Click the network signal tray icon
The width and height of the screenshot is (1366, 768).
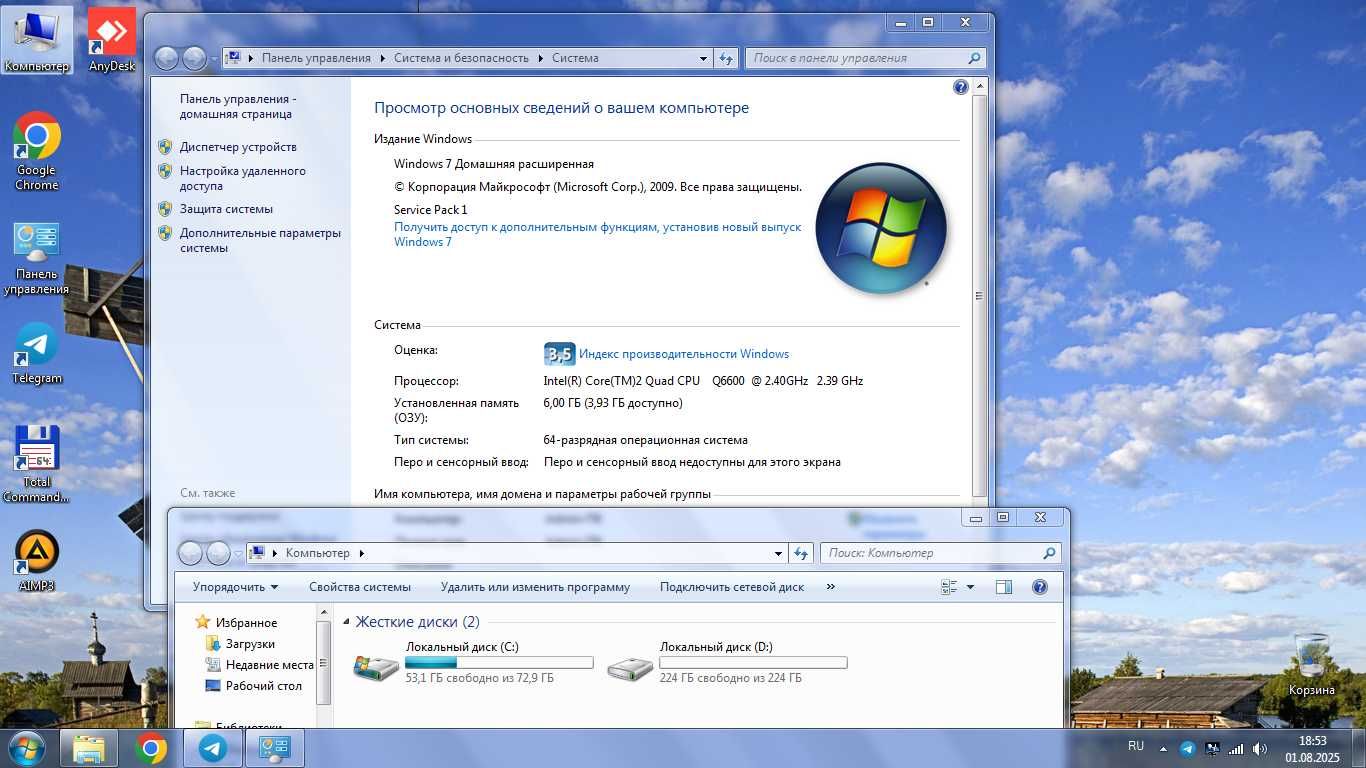[1236, 748]
